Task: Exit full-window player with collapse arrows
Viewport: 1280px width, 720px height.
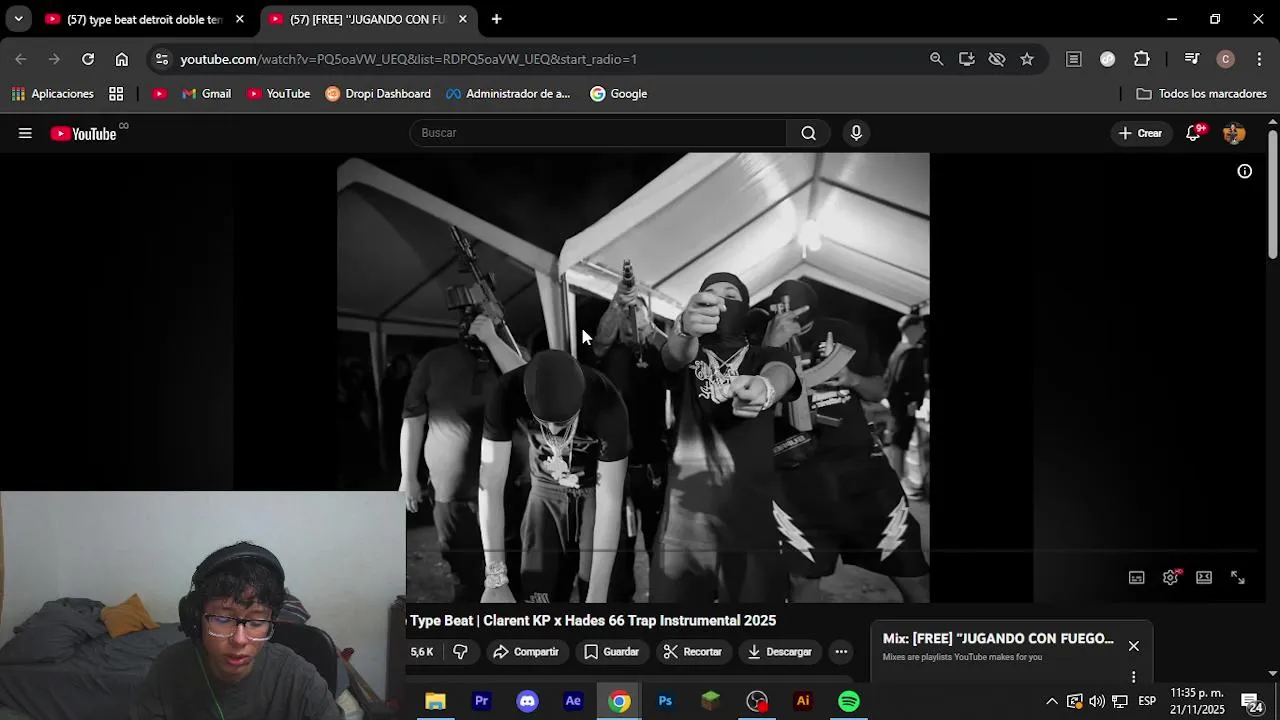Action: point(1238,577)
